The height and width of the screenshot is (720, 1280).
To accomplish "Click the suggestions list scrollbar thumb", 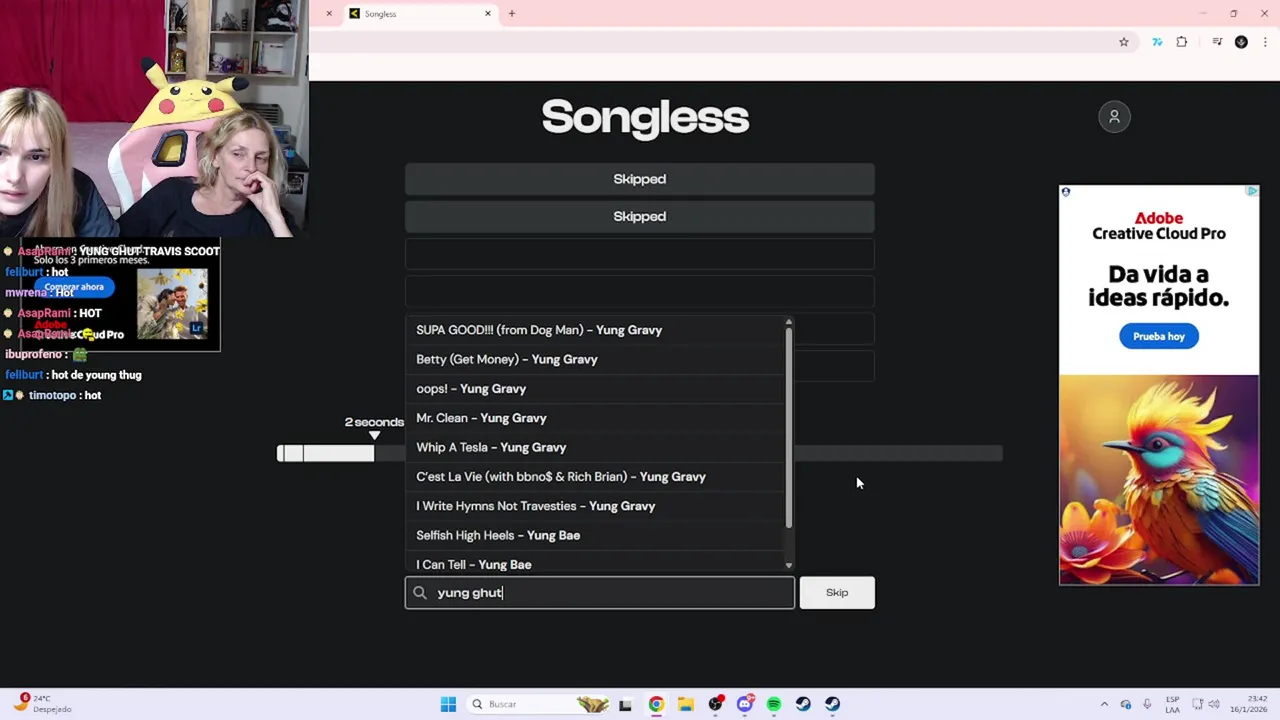I will 789,428.
